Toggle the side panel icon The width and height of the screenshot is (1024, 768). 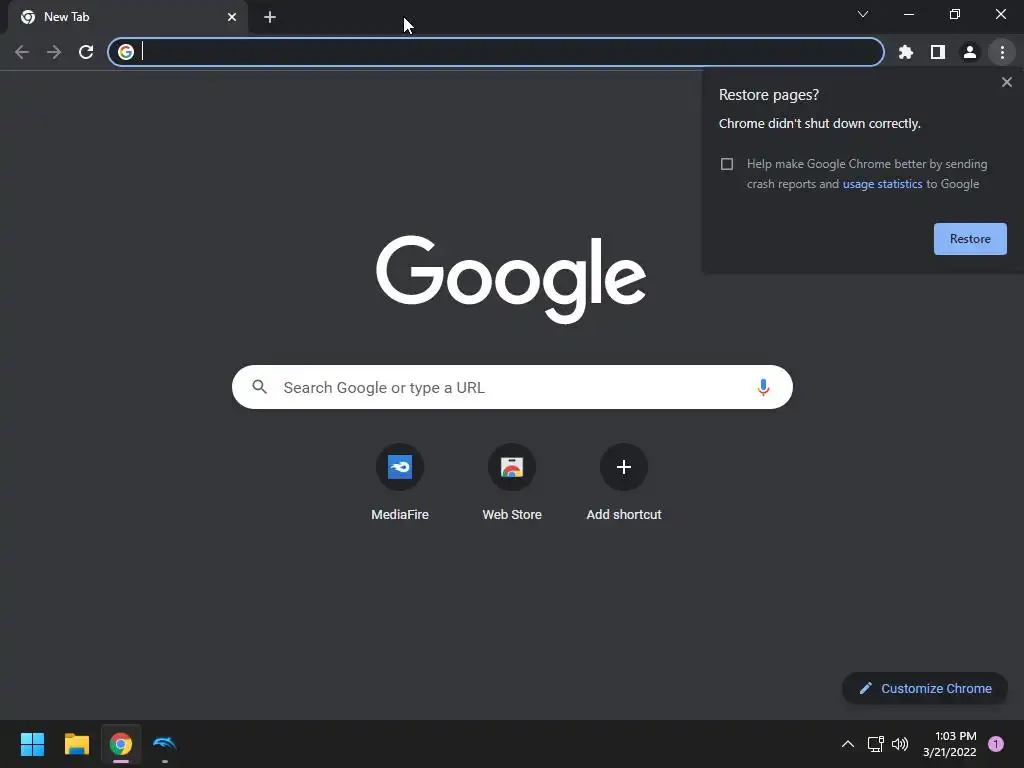(938, 52)
